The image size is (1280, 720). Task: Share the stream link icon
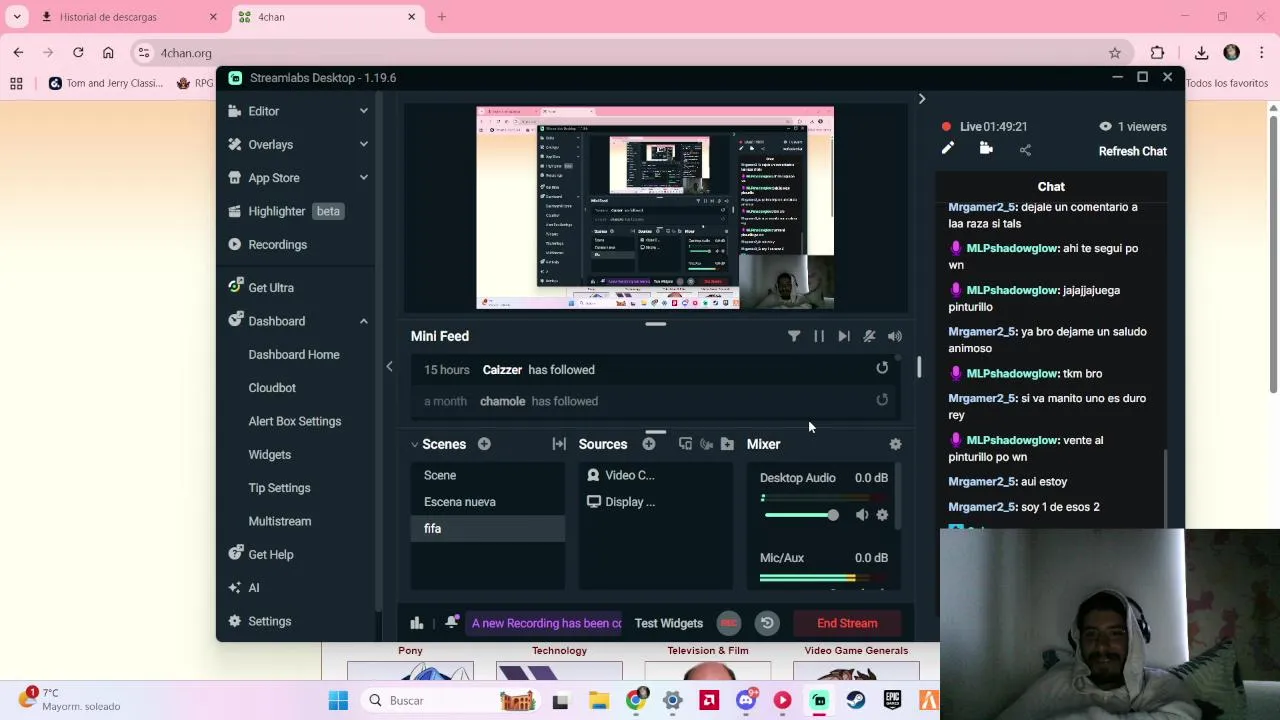pyautogui.click(x=1025, y=150)
